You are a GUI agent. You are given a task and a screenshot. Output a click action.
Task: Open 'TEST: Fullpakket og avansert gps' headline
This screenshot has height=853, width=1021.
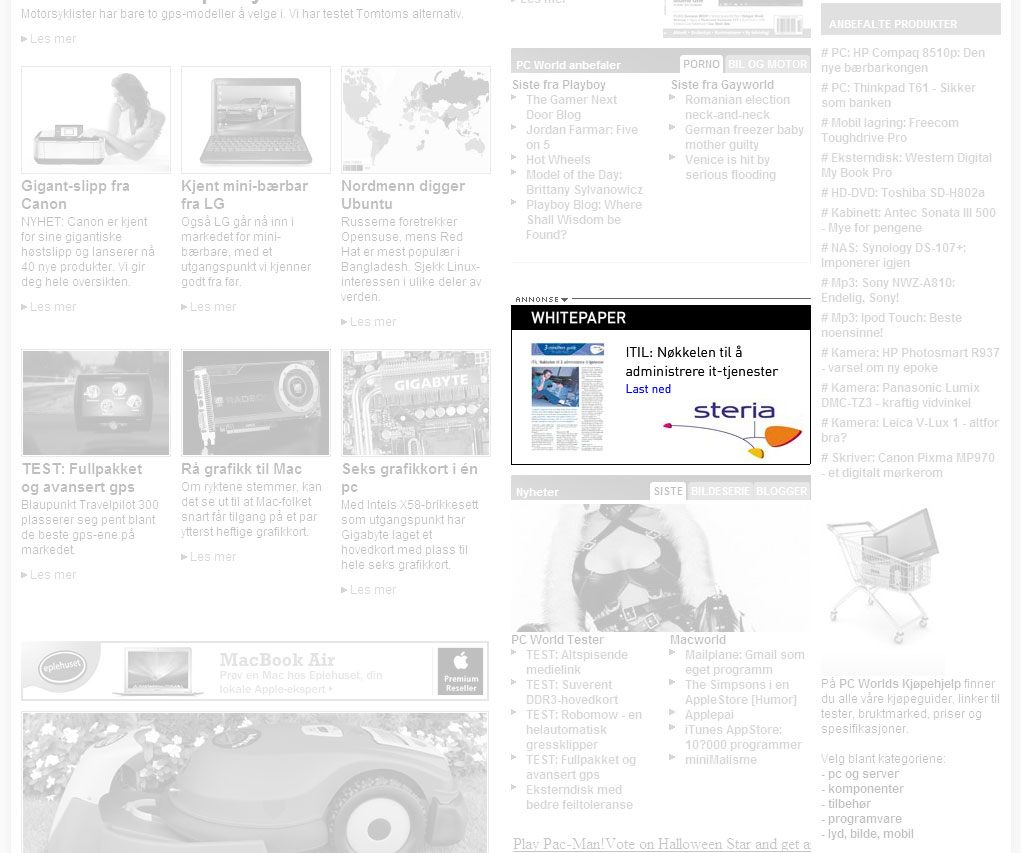pyautogui.click(x=81, y=478)
